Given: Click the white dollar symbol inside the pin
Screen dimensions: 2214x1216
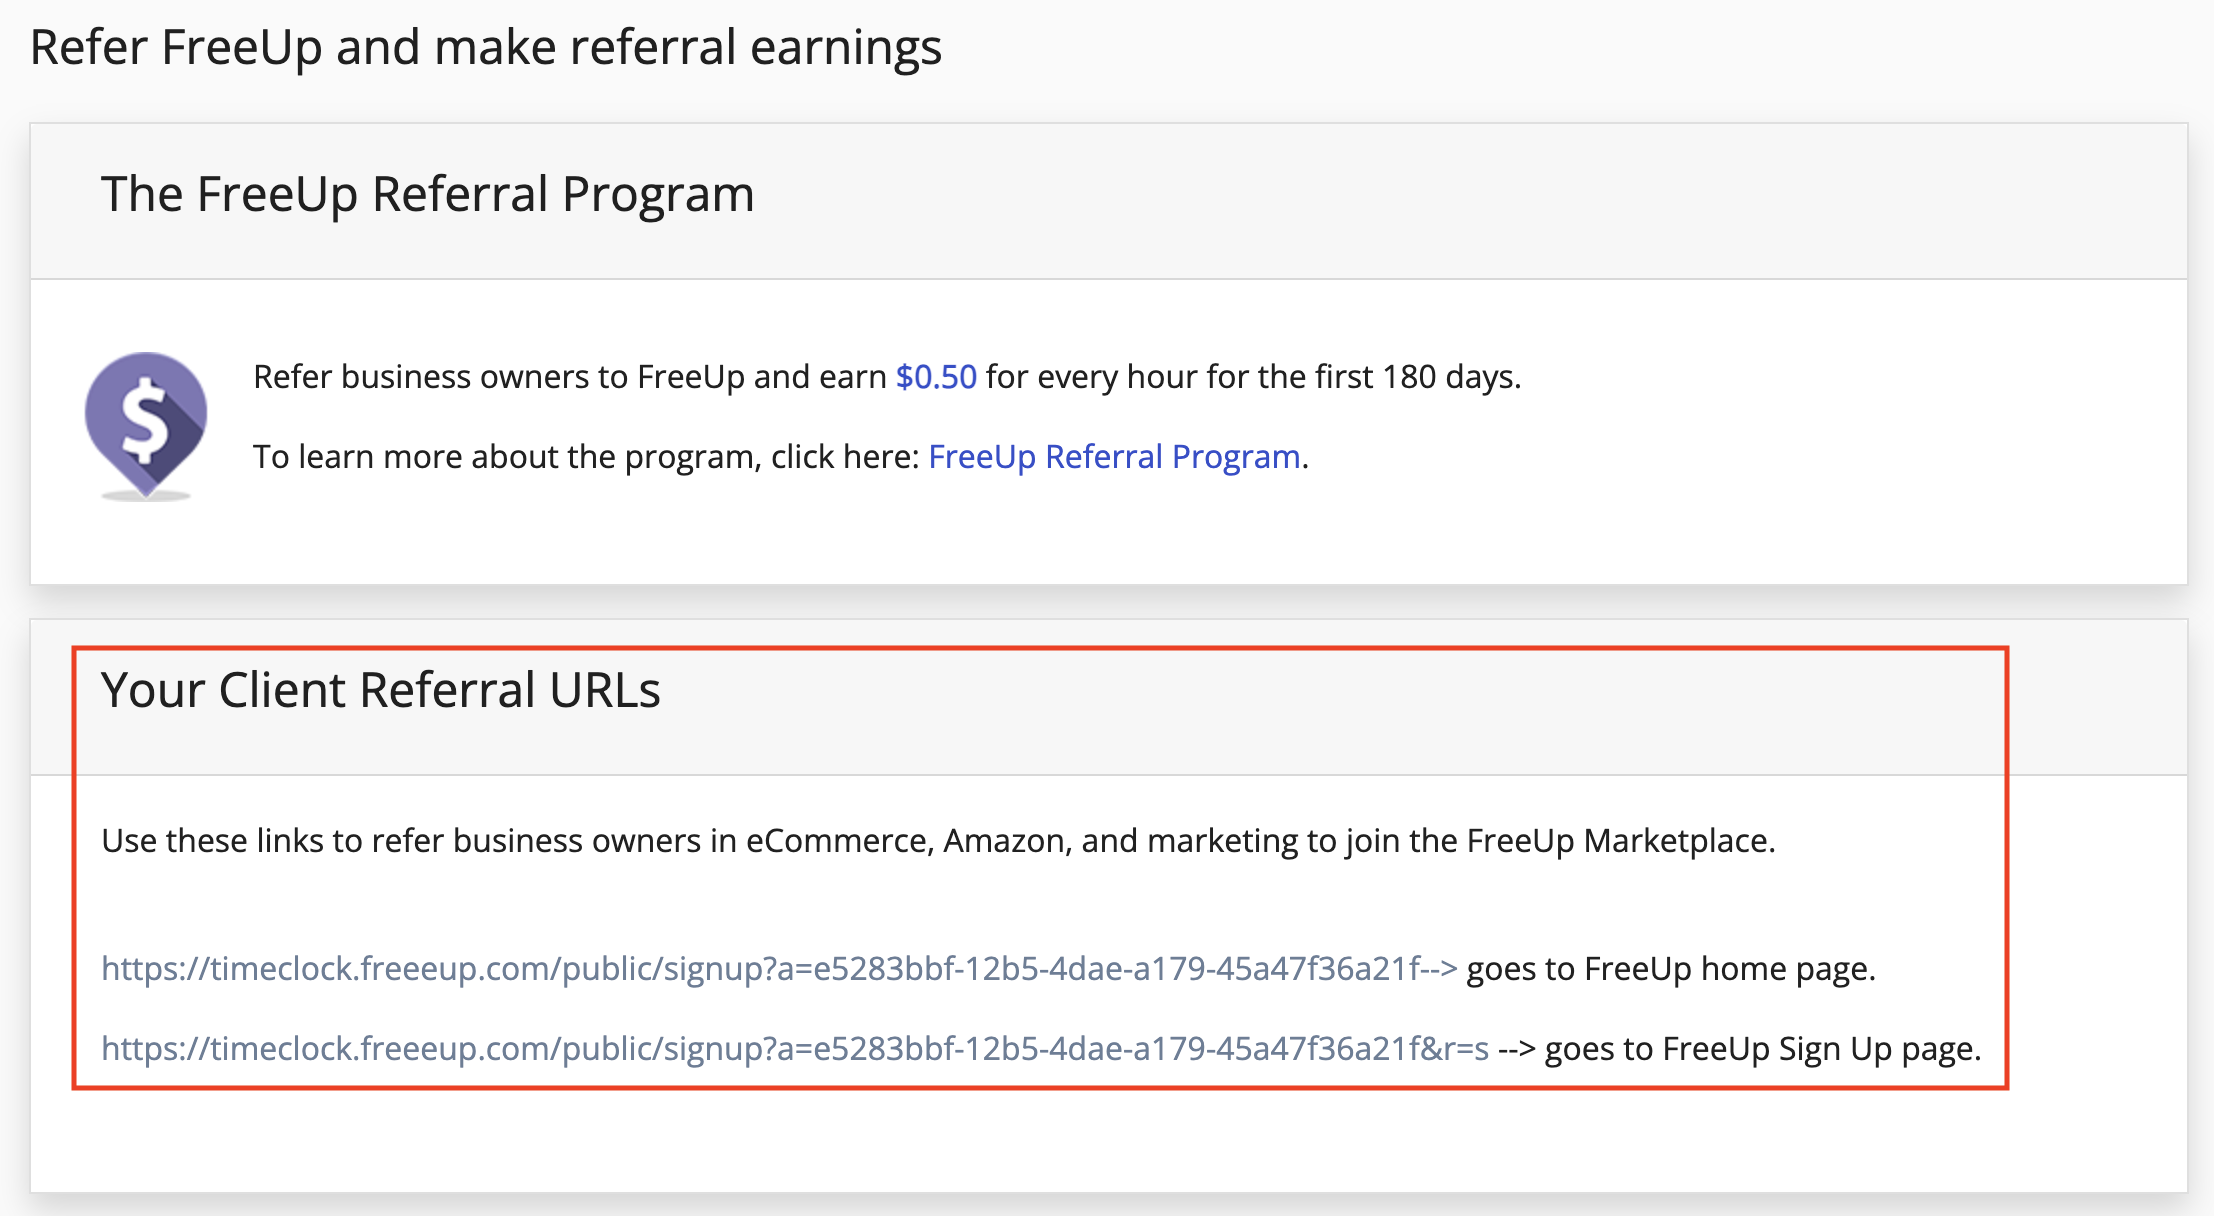Looking at the screenshot, I should tap(146, 419).
